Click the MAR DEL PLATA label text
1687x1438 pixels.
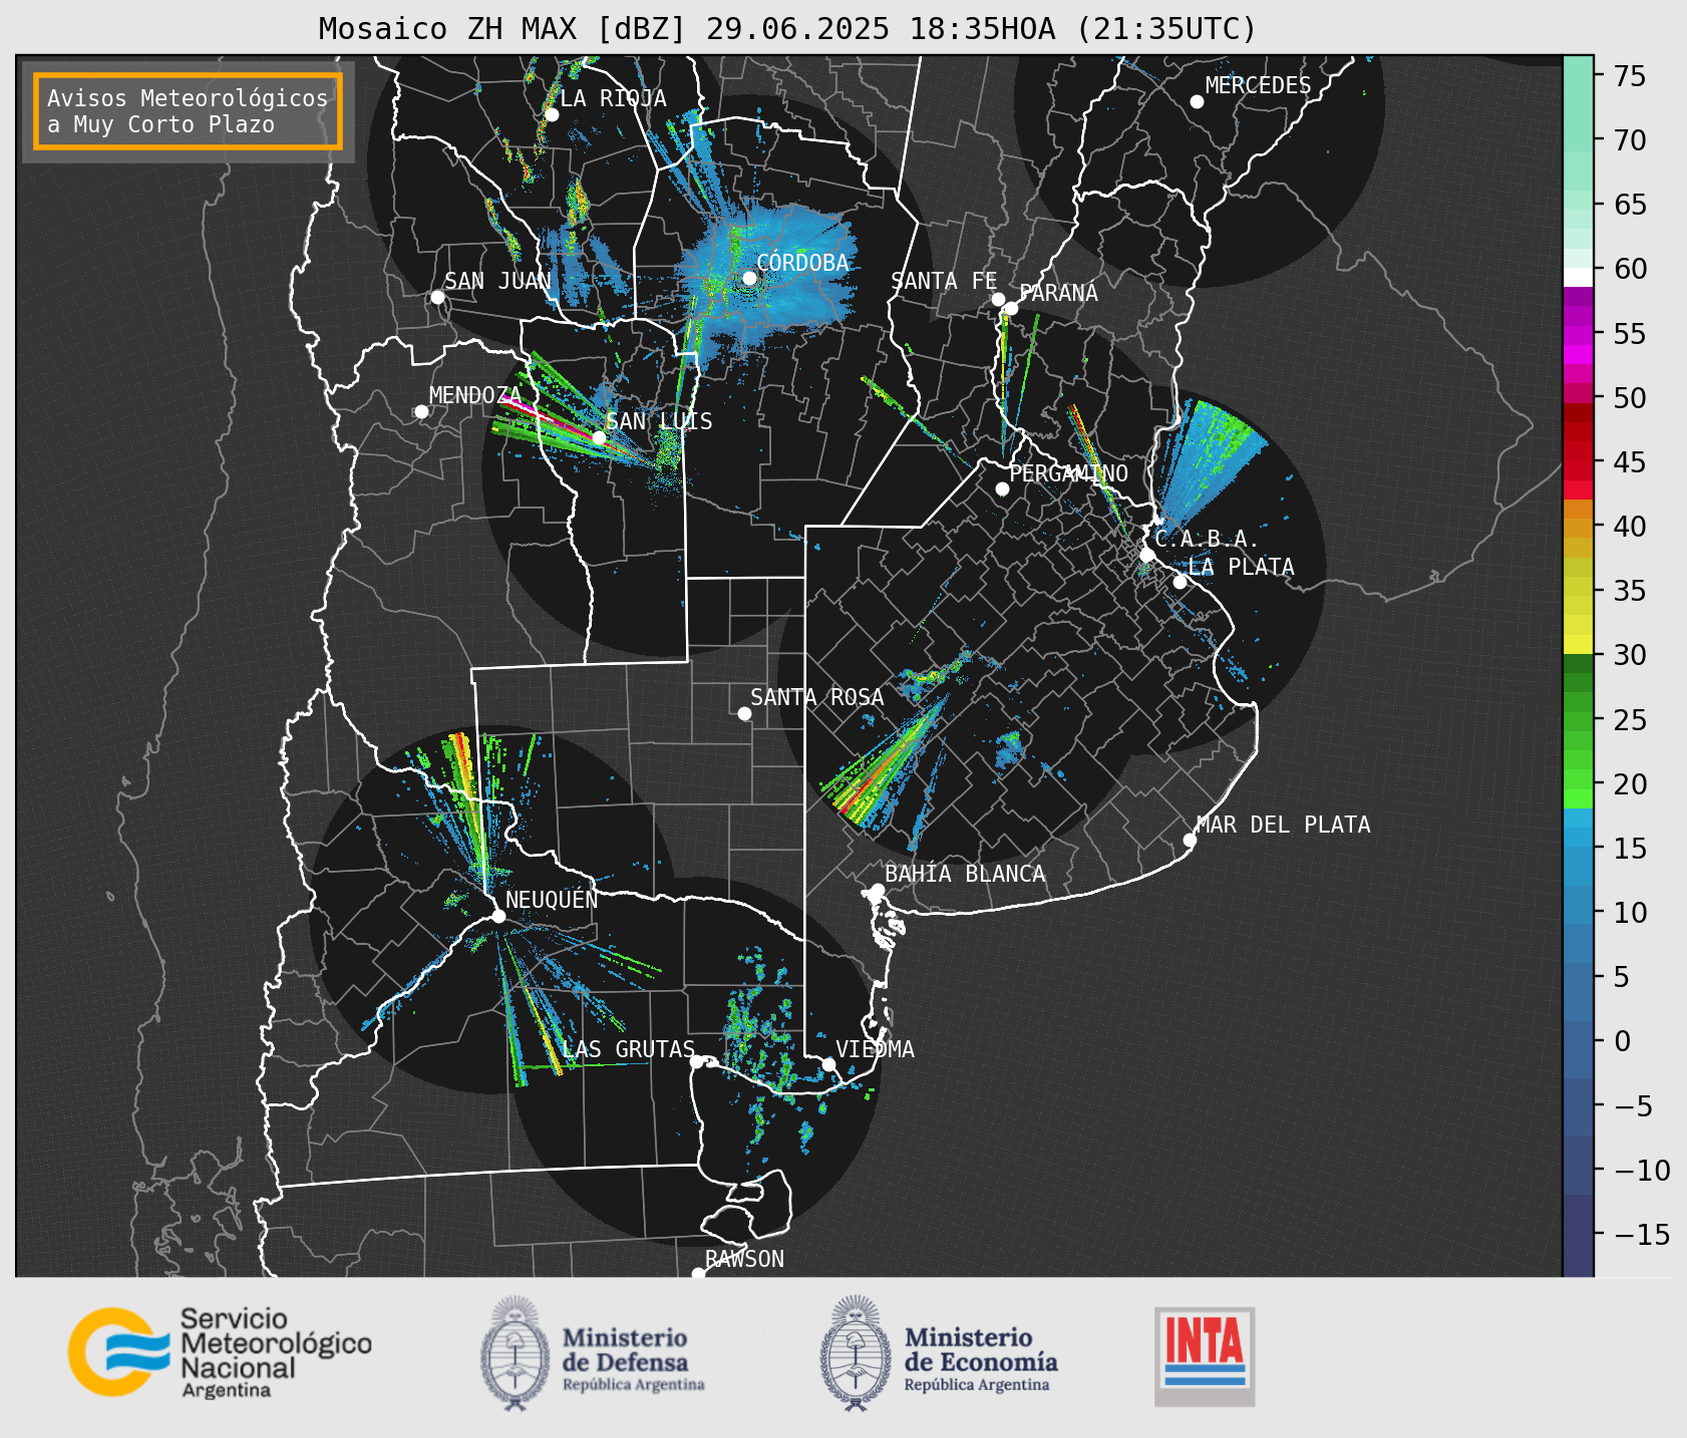[1283, 825]
